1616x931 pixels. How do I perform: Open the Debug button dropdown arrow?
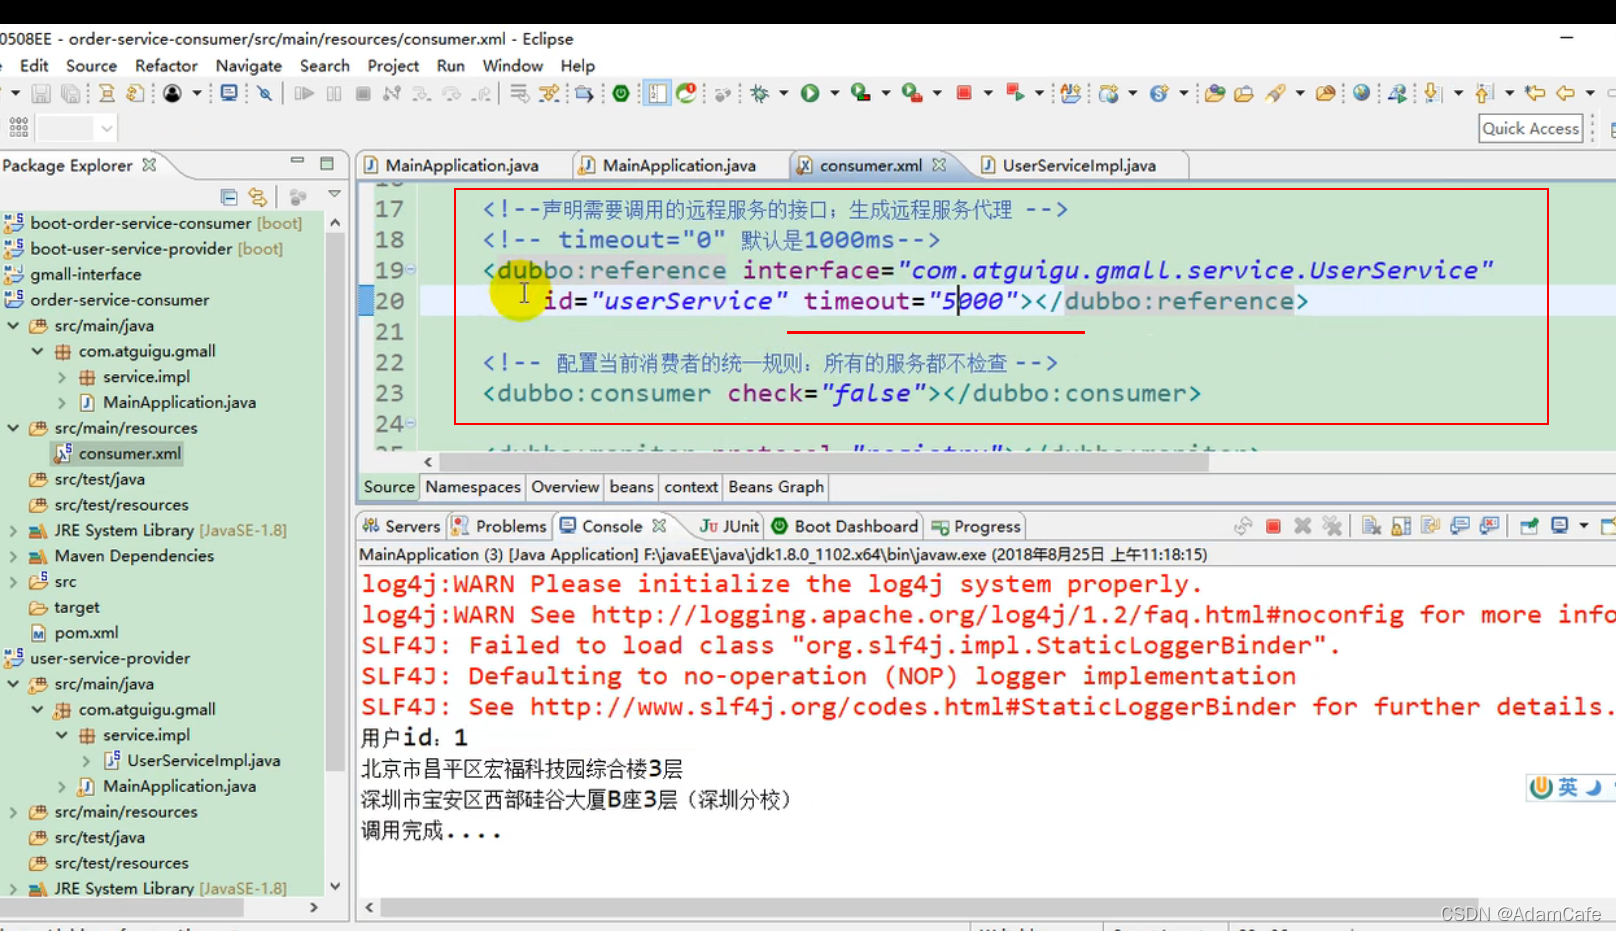point(783,93)
